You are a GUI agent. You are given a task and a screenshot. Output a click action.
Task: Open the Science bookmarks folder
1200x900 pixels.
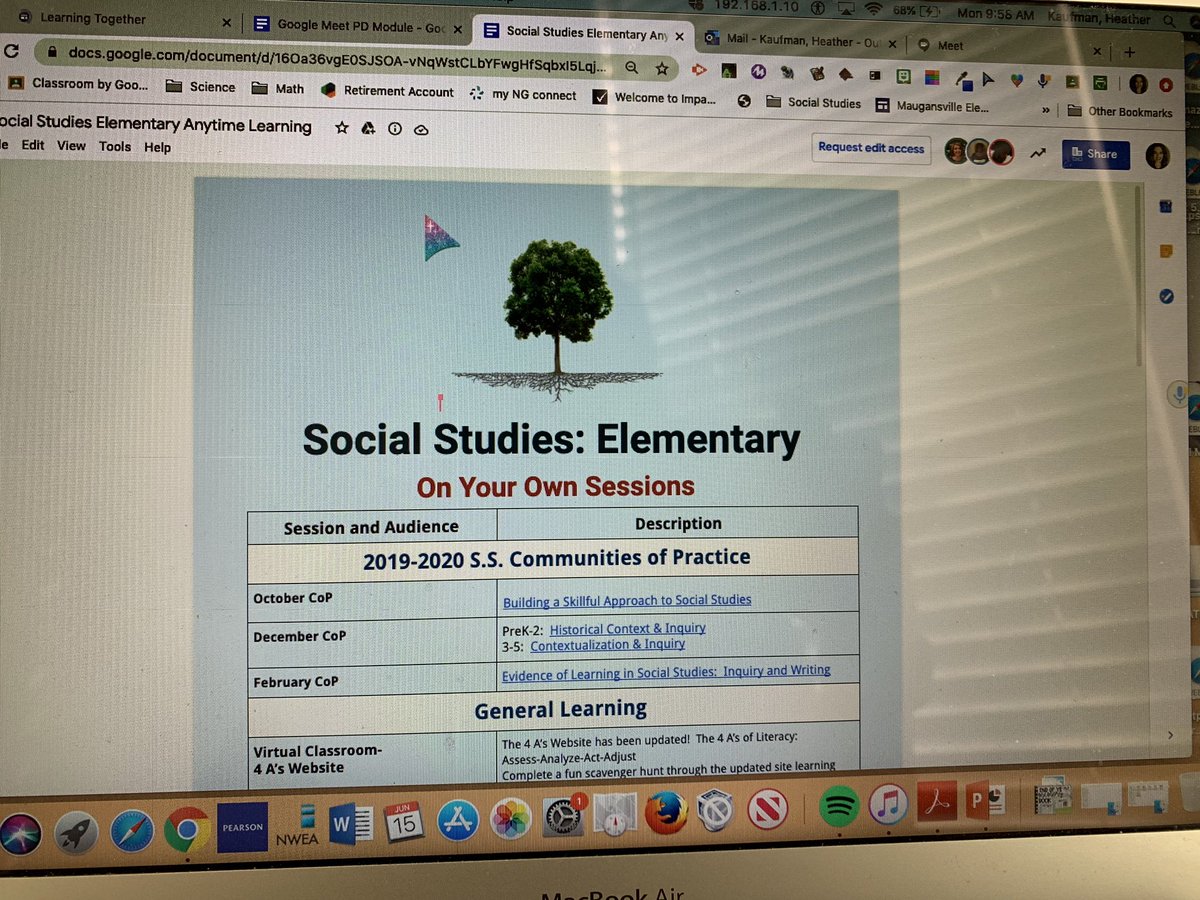(201, 87)
